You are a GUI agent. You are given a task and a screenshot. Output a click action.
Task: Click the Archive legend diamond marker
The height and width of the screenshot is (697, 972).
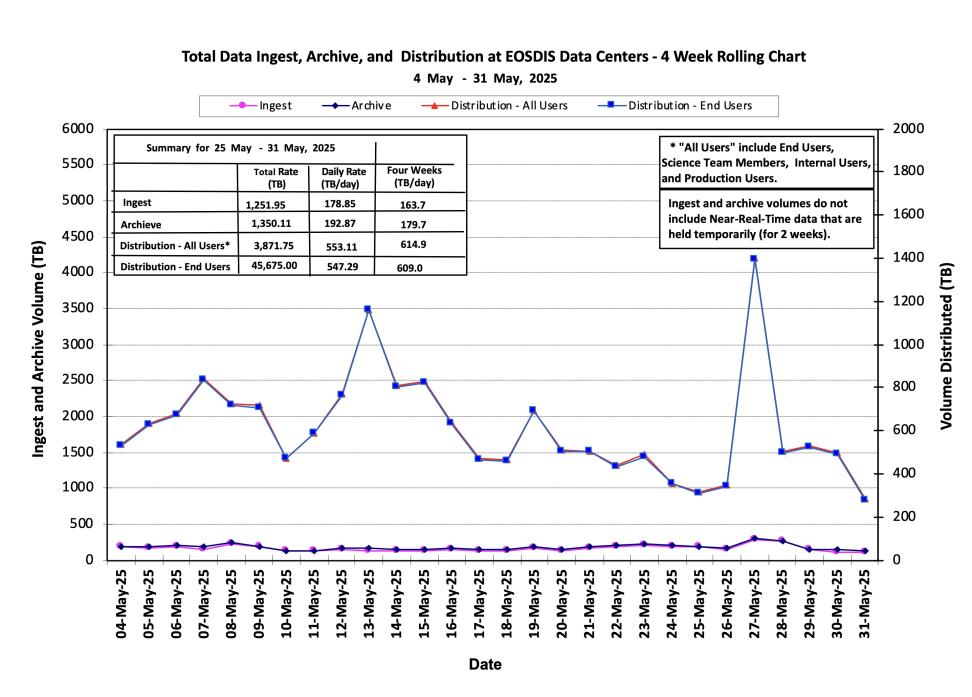coord(335,105)
